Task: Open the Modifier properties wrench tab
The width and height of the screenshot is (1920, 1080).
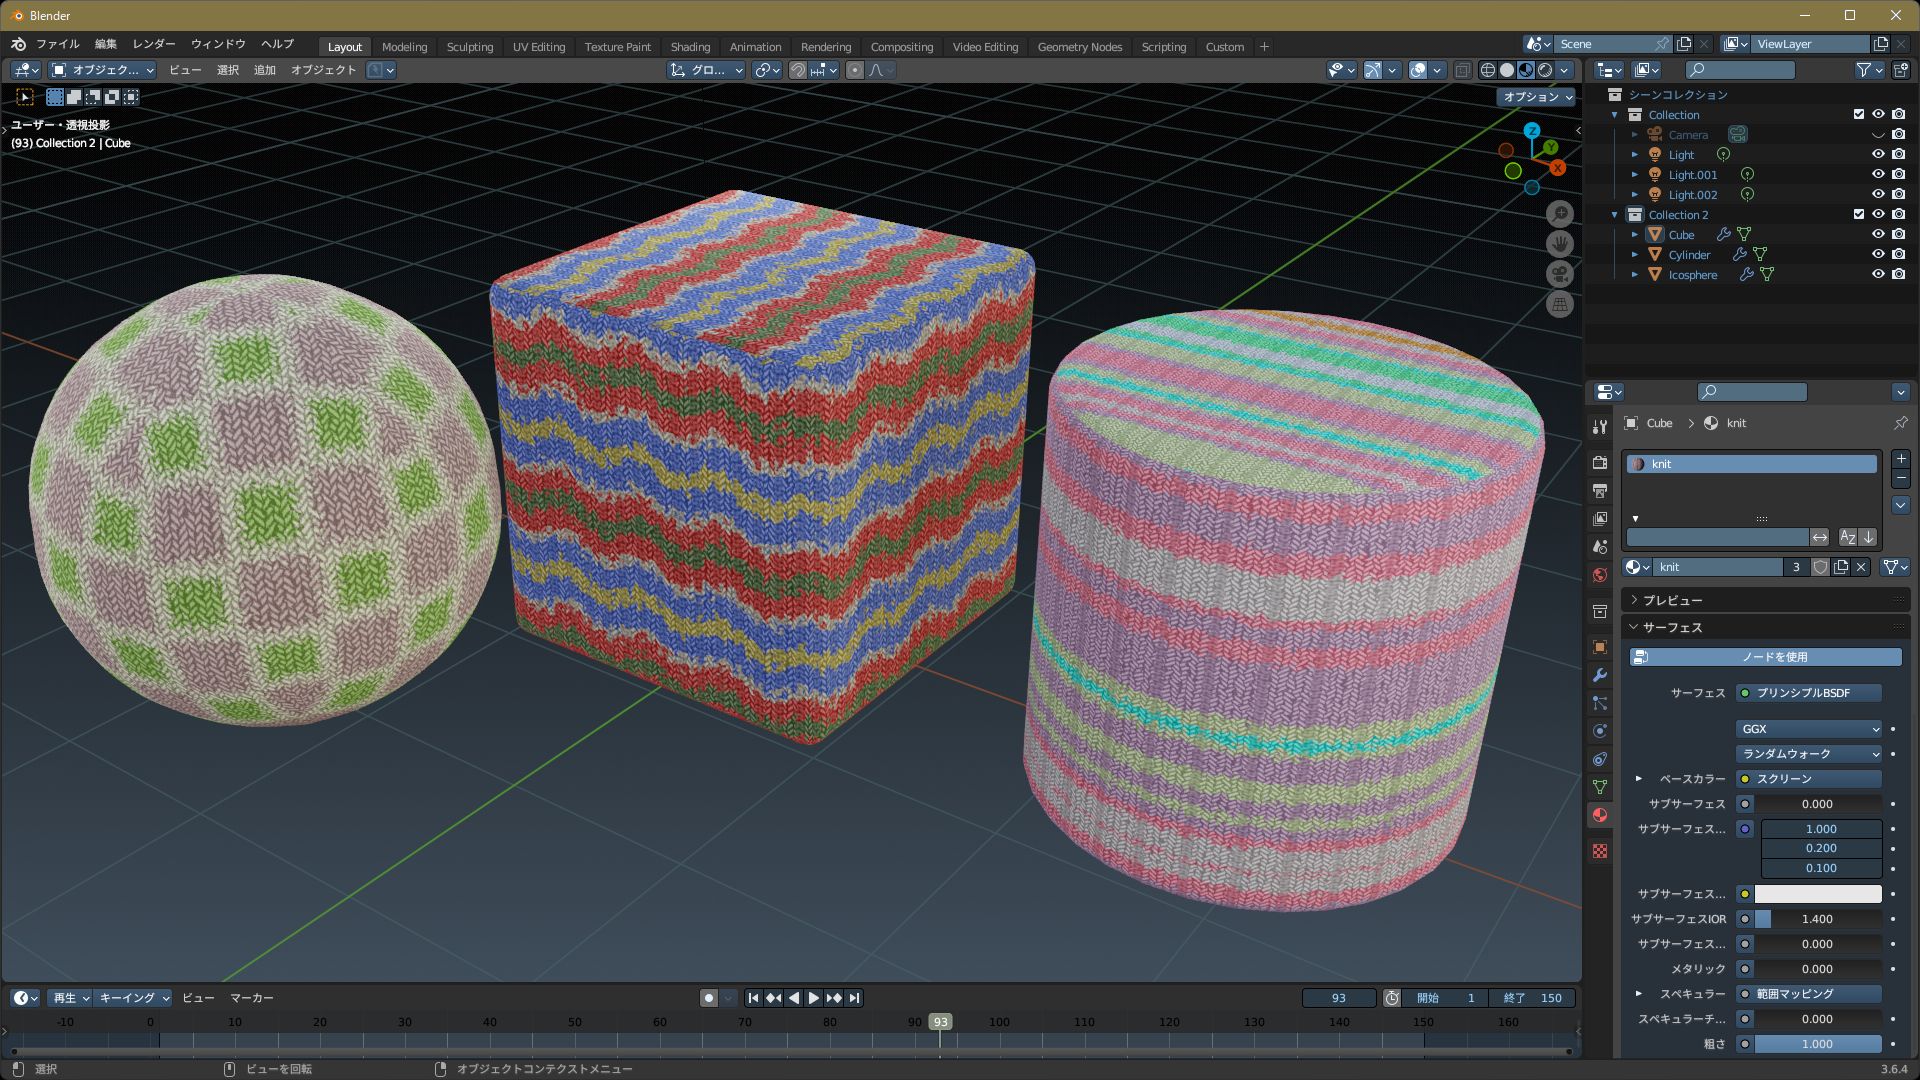Action: (x=1600, y=675)
